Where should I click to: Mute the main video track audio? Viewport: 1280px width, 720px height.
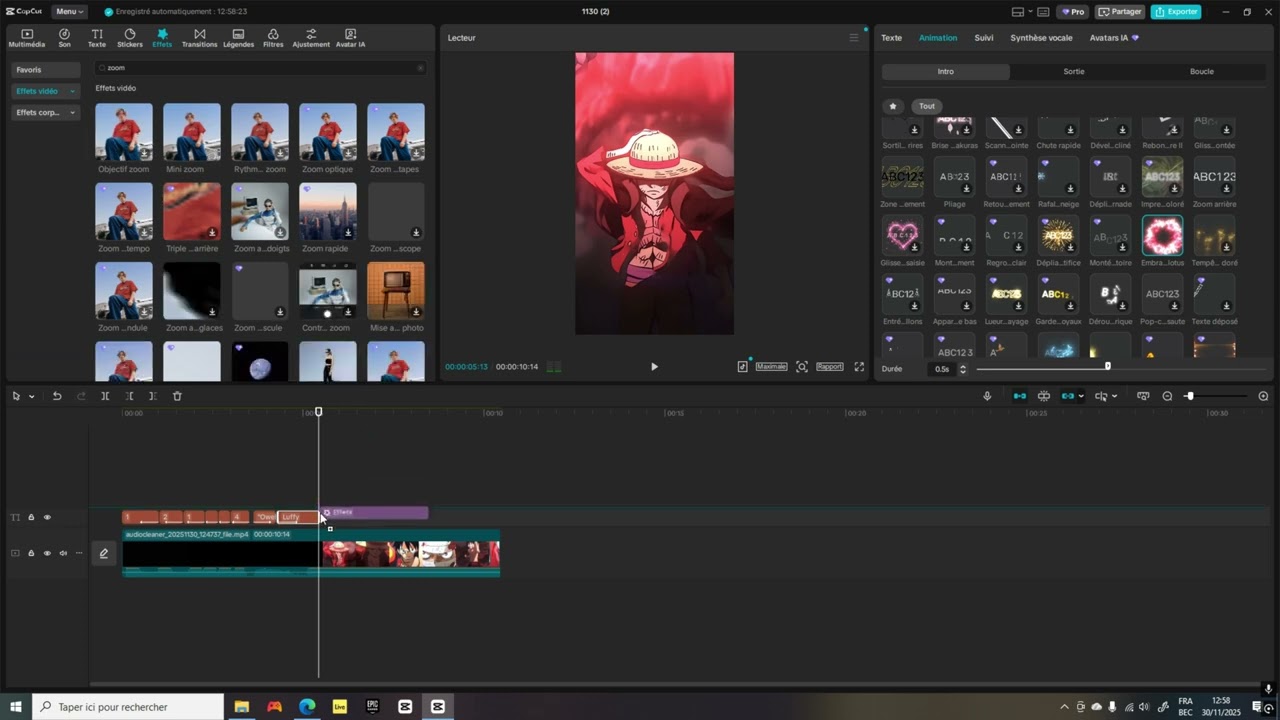[63, 553]
